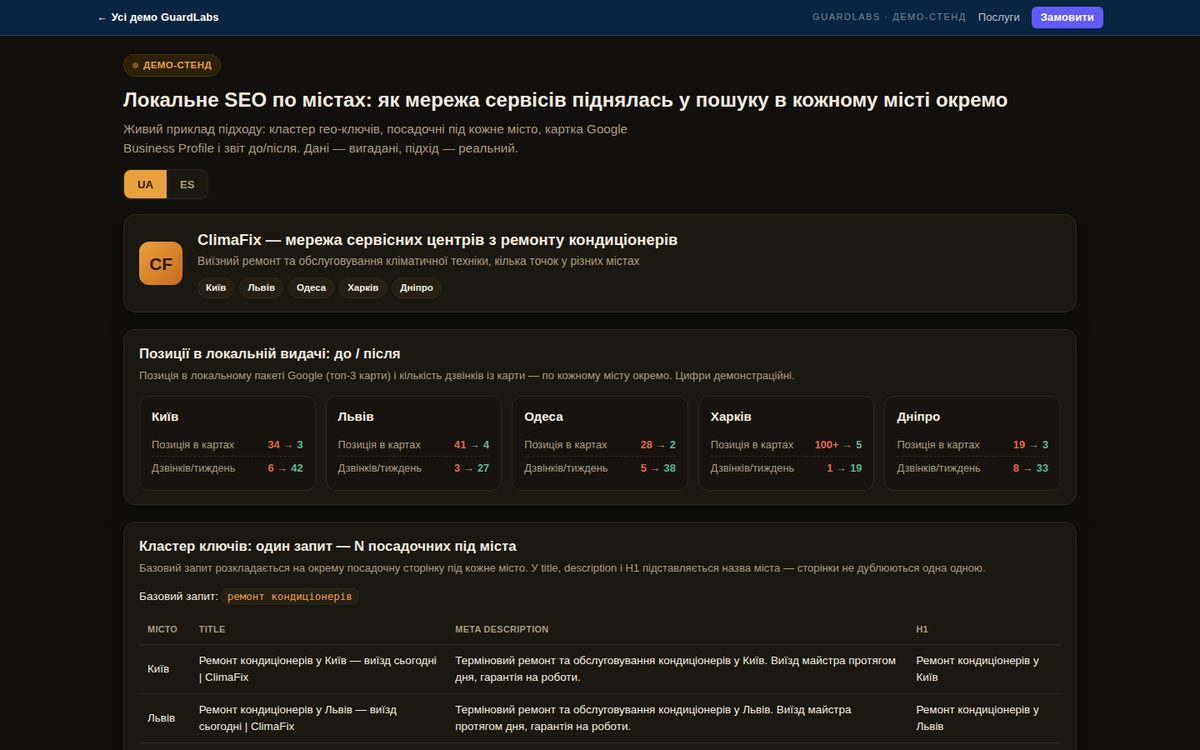Select the Одеса city chip
The height and width of the screenshot is (750, 1200).
click(x=311, y=288)
